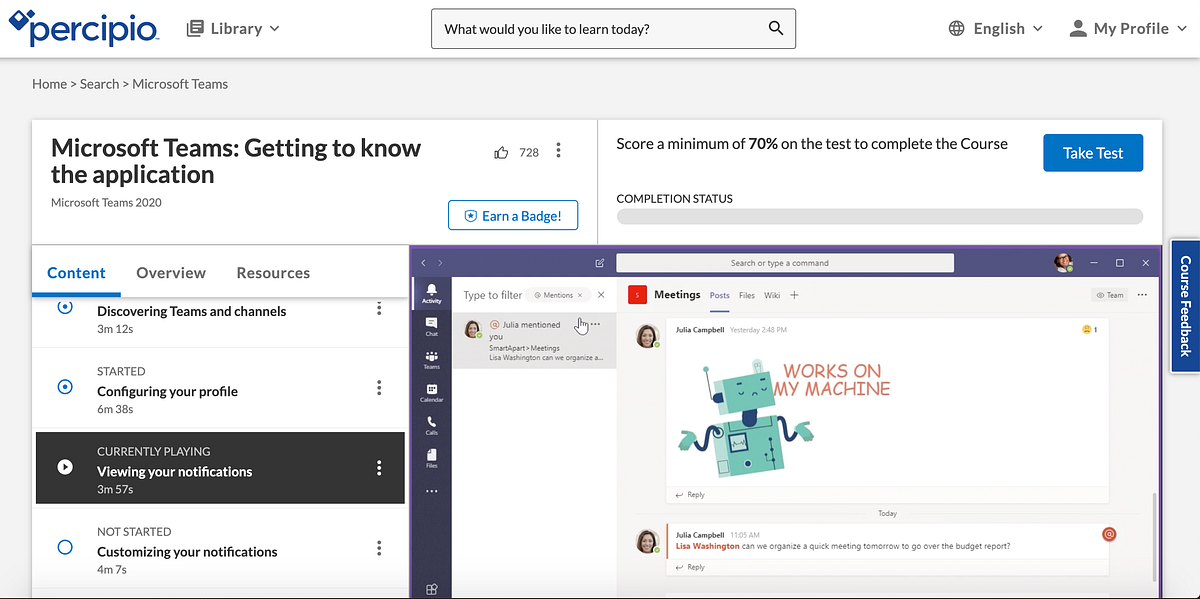This screenshot has height=599, width=1200.
Task: Click Teams back navigation arrow
Action: [x=423, y=263]
